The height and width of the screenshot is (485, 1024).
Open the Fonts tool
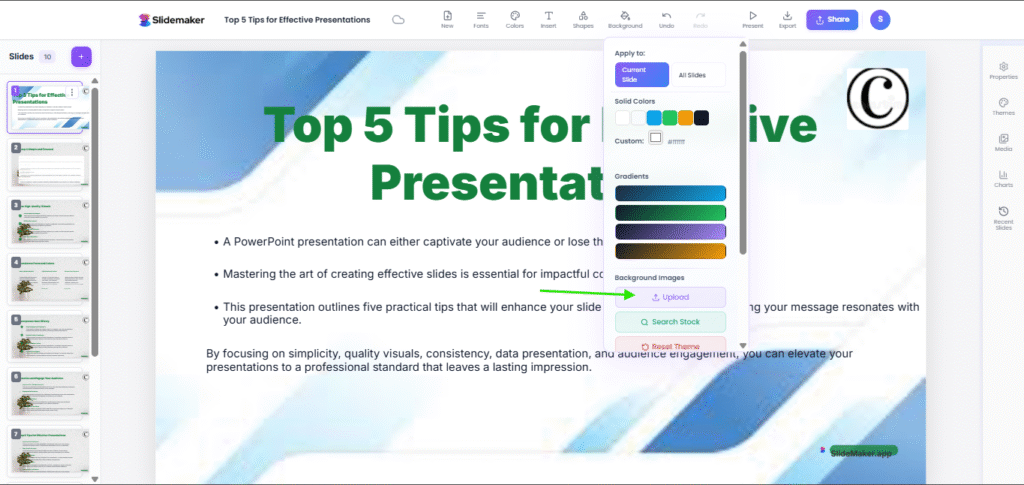tap(481, 19)
